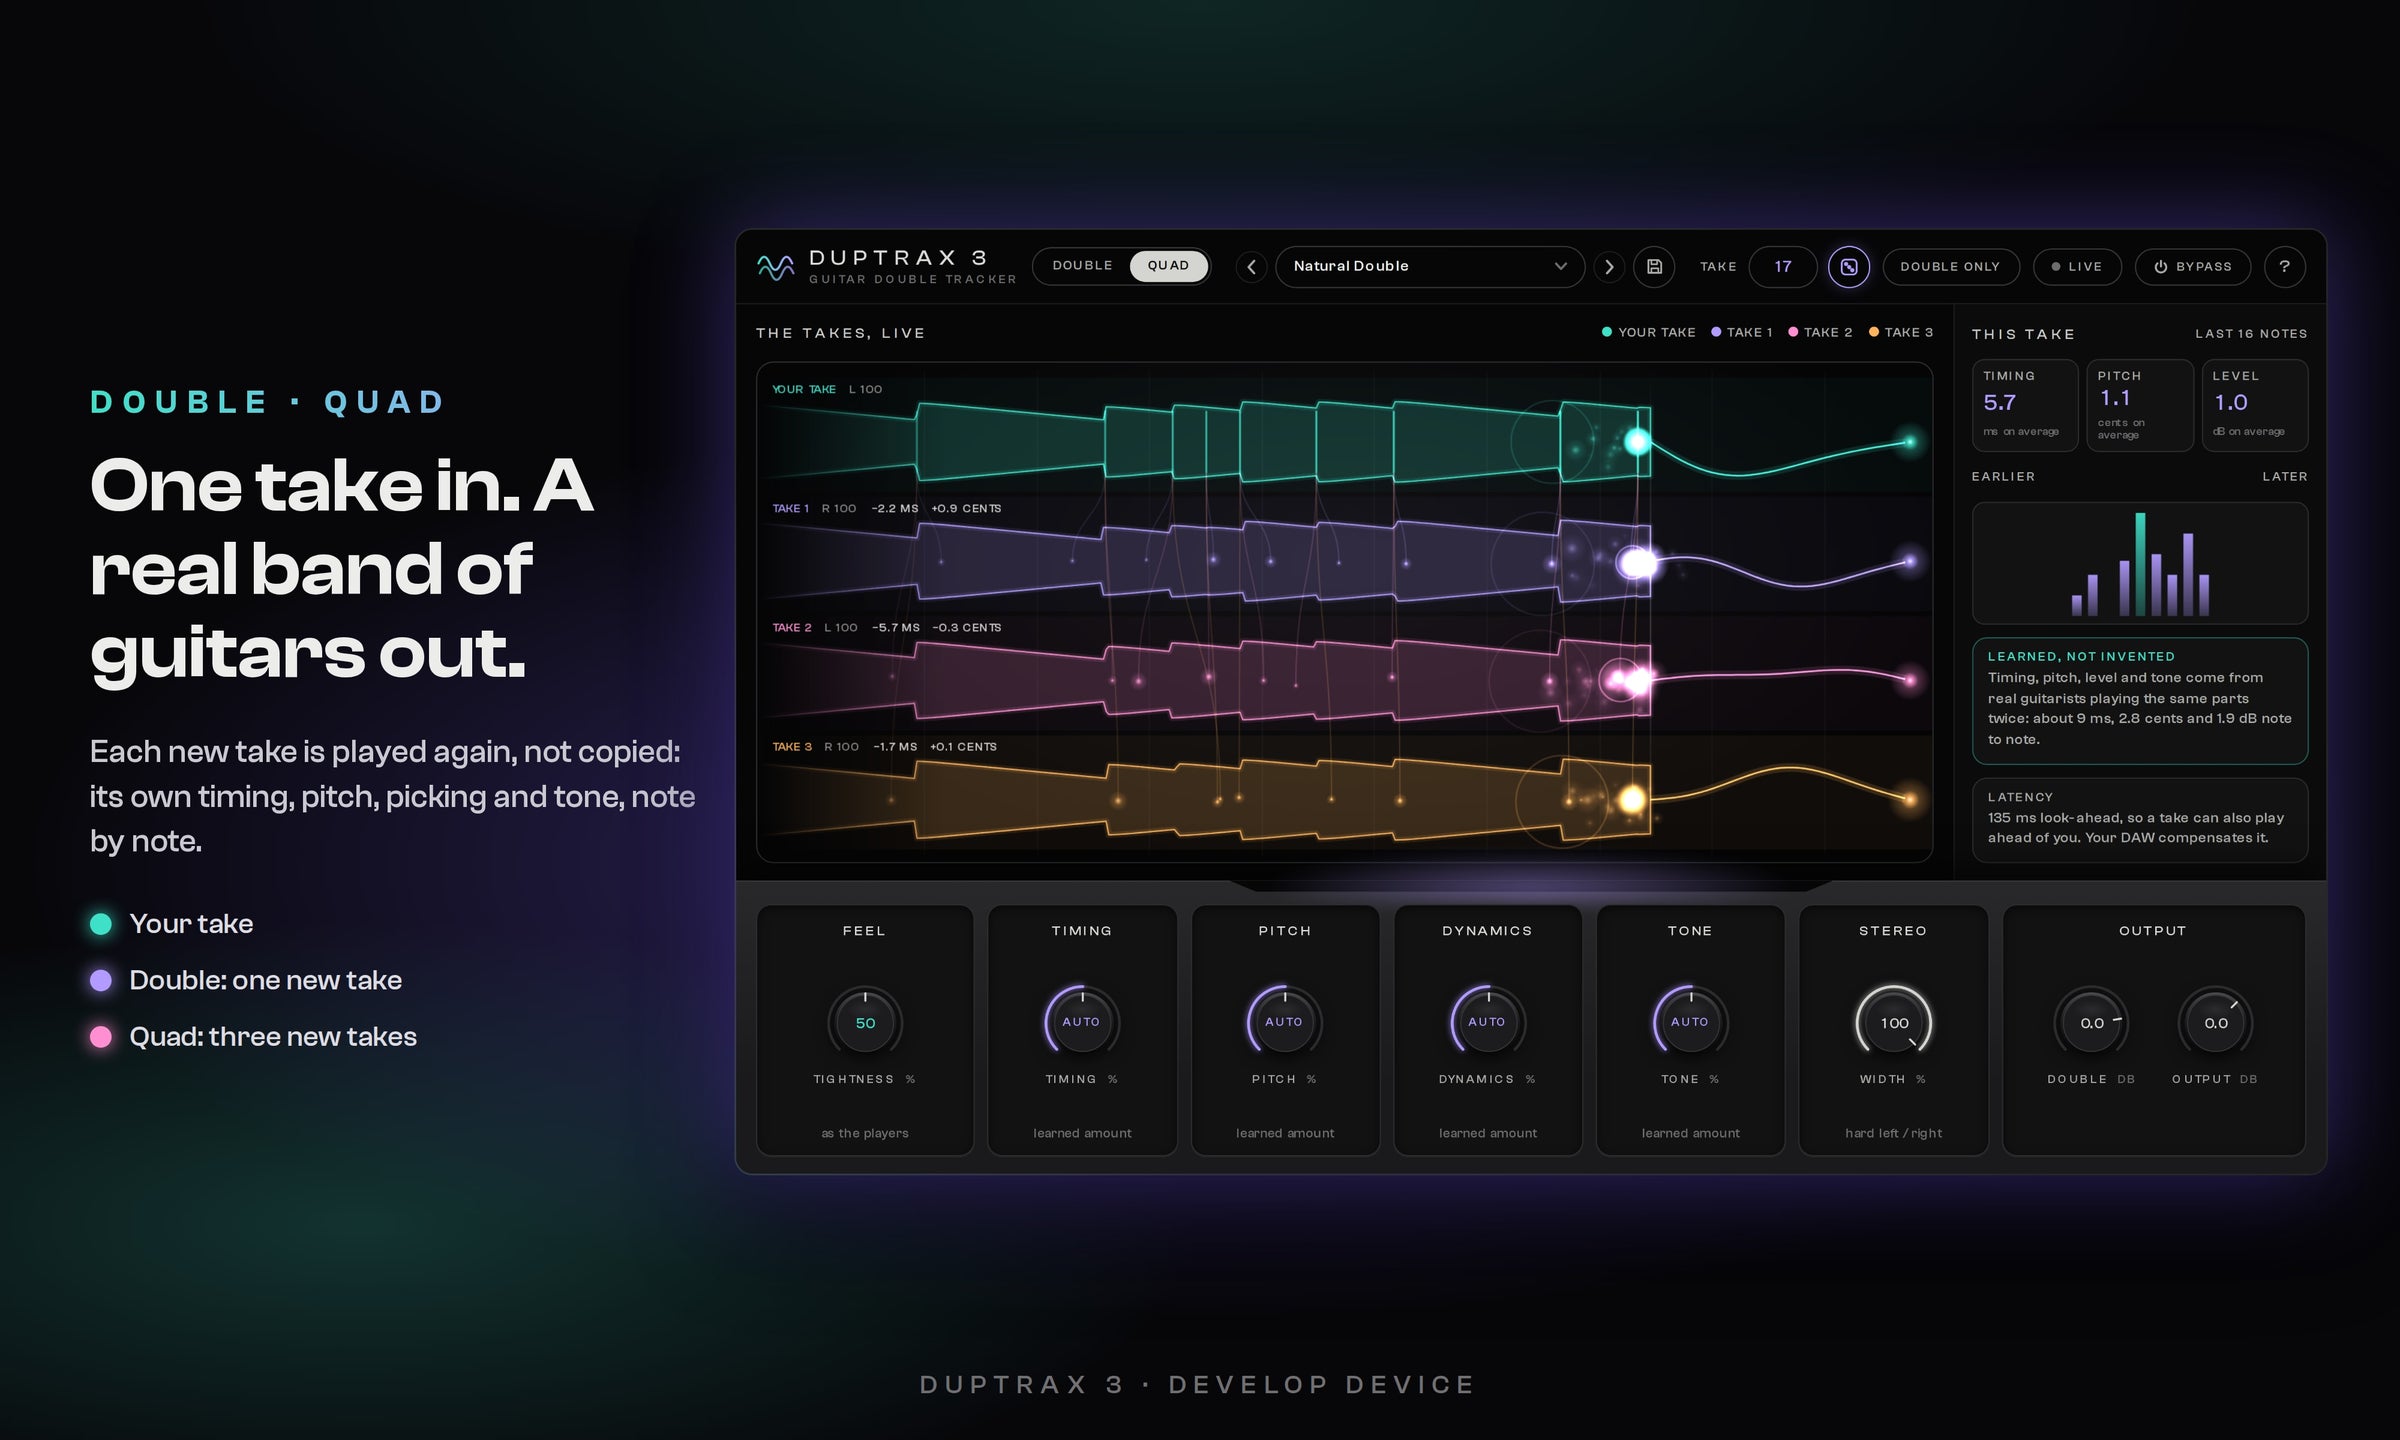Click 'as the players' under Feel
Image resolution: width=2400 pixels, height=1440 pixels.
click(x=865, y=1133)
